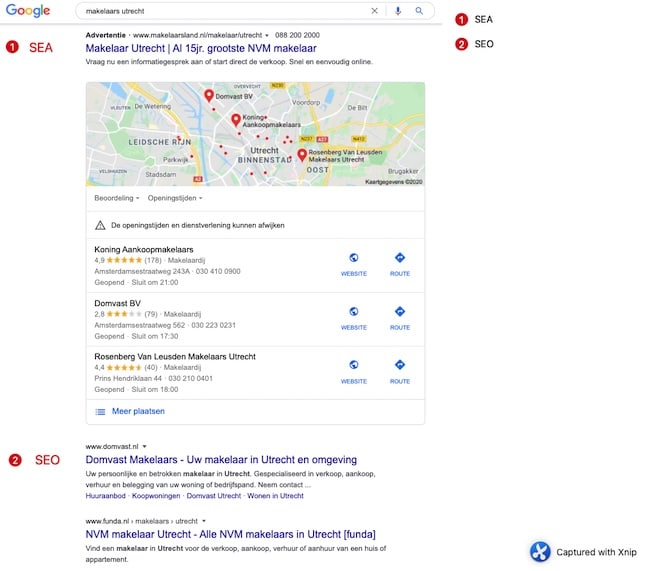The image size is (650, 571).
Task: Get route to Rosenberg Van Leusden
Action: tap(400, 364)
